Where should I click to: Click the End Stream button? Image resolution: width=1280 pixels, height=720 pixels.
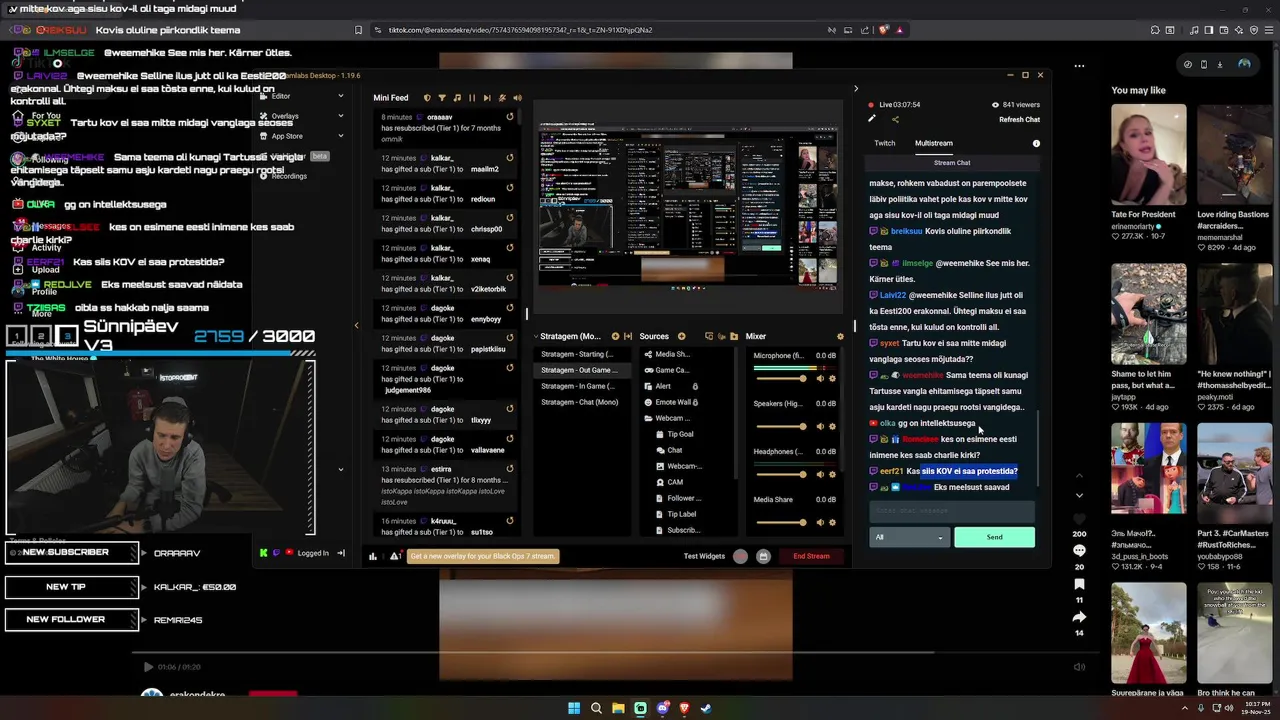click(811, 556)
